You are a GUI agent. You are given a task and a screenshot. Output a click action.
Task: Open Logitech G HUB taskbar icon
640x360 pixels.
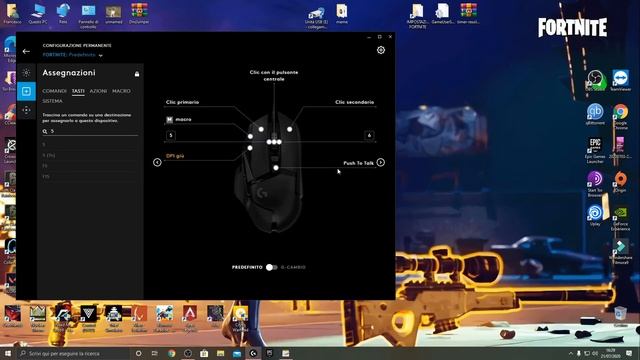[x=253, y=353]
